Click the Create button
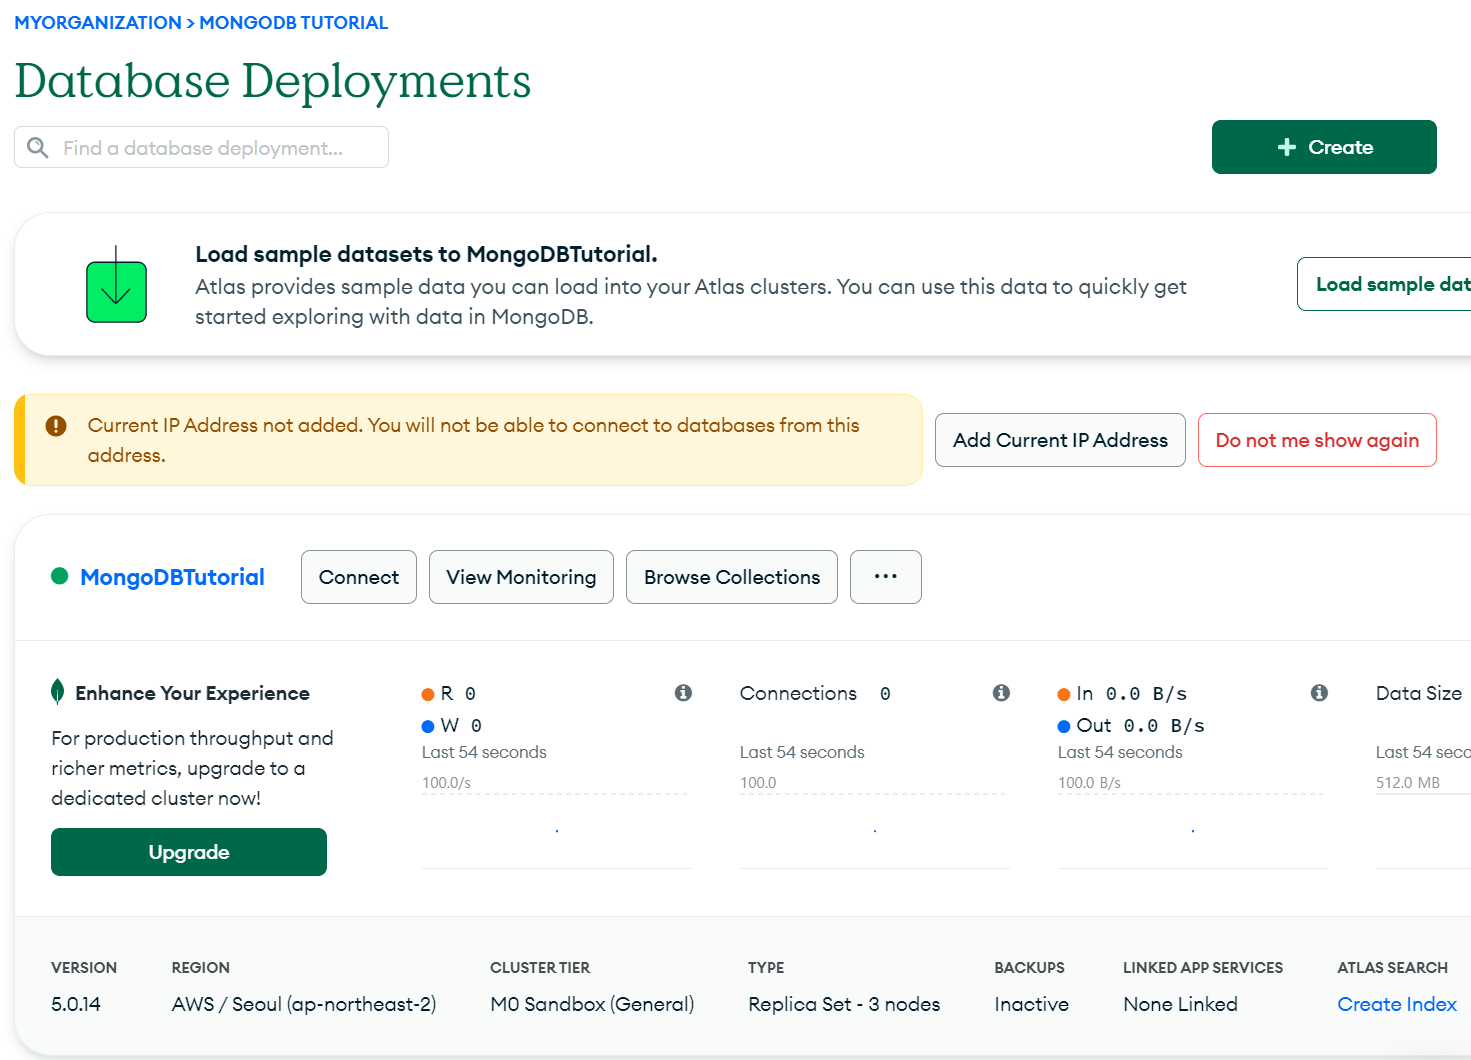1471x1060 pixels. (1324, 147)
